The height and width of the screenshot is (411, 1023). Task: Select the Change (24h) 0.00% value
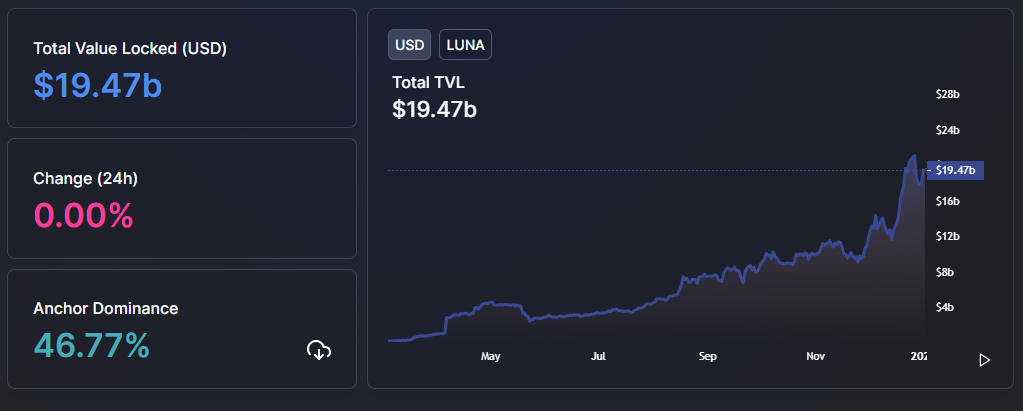click(x=84, y=215)
